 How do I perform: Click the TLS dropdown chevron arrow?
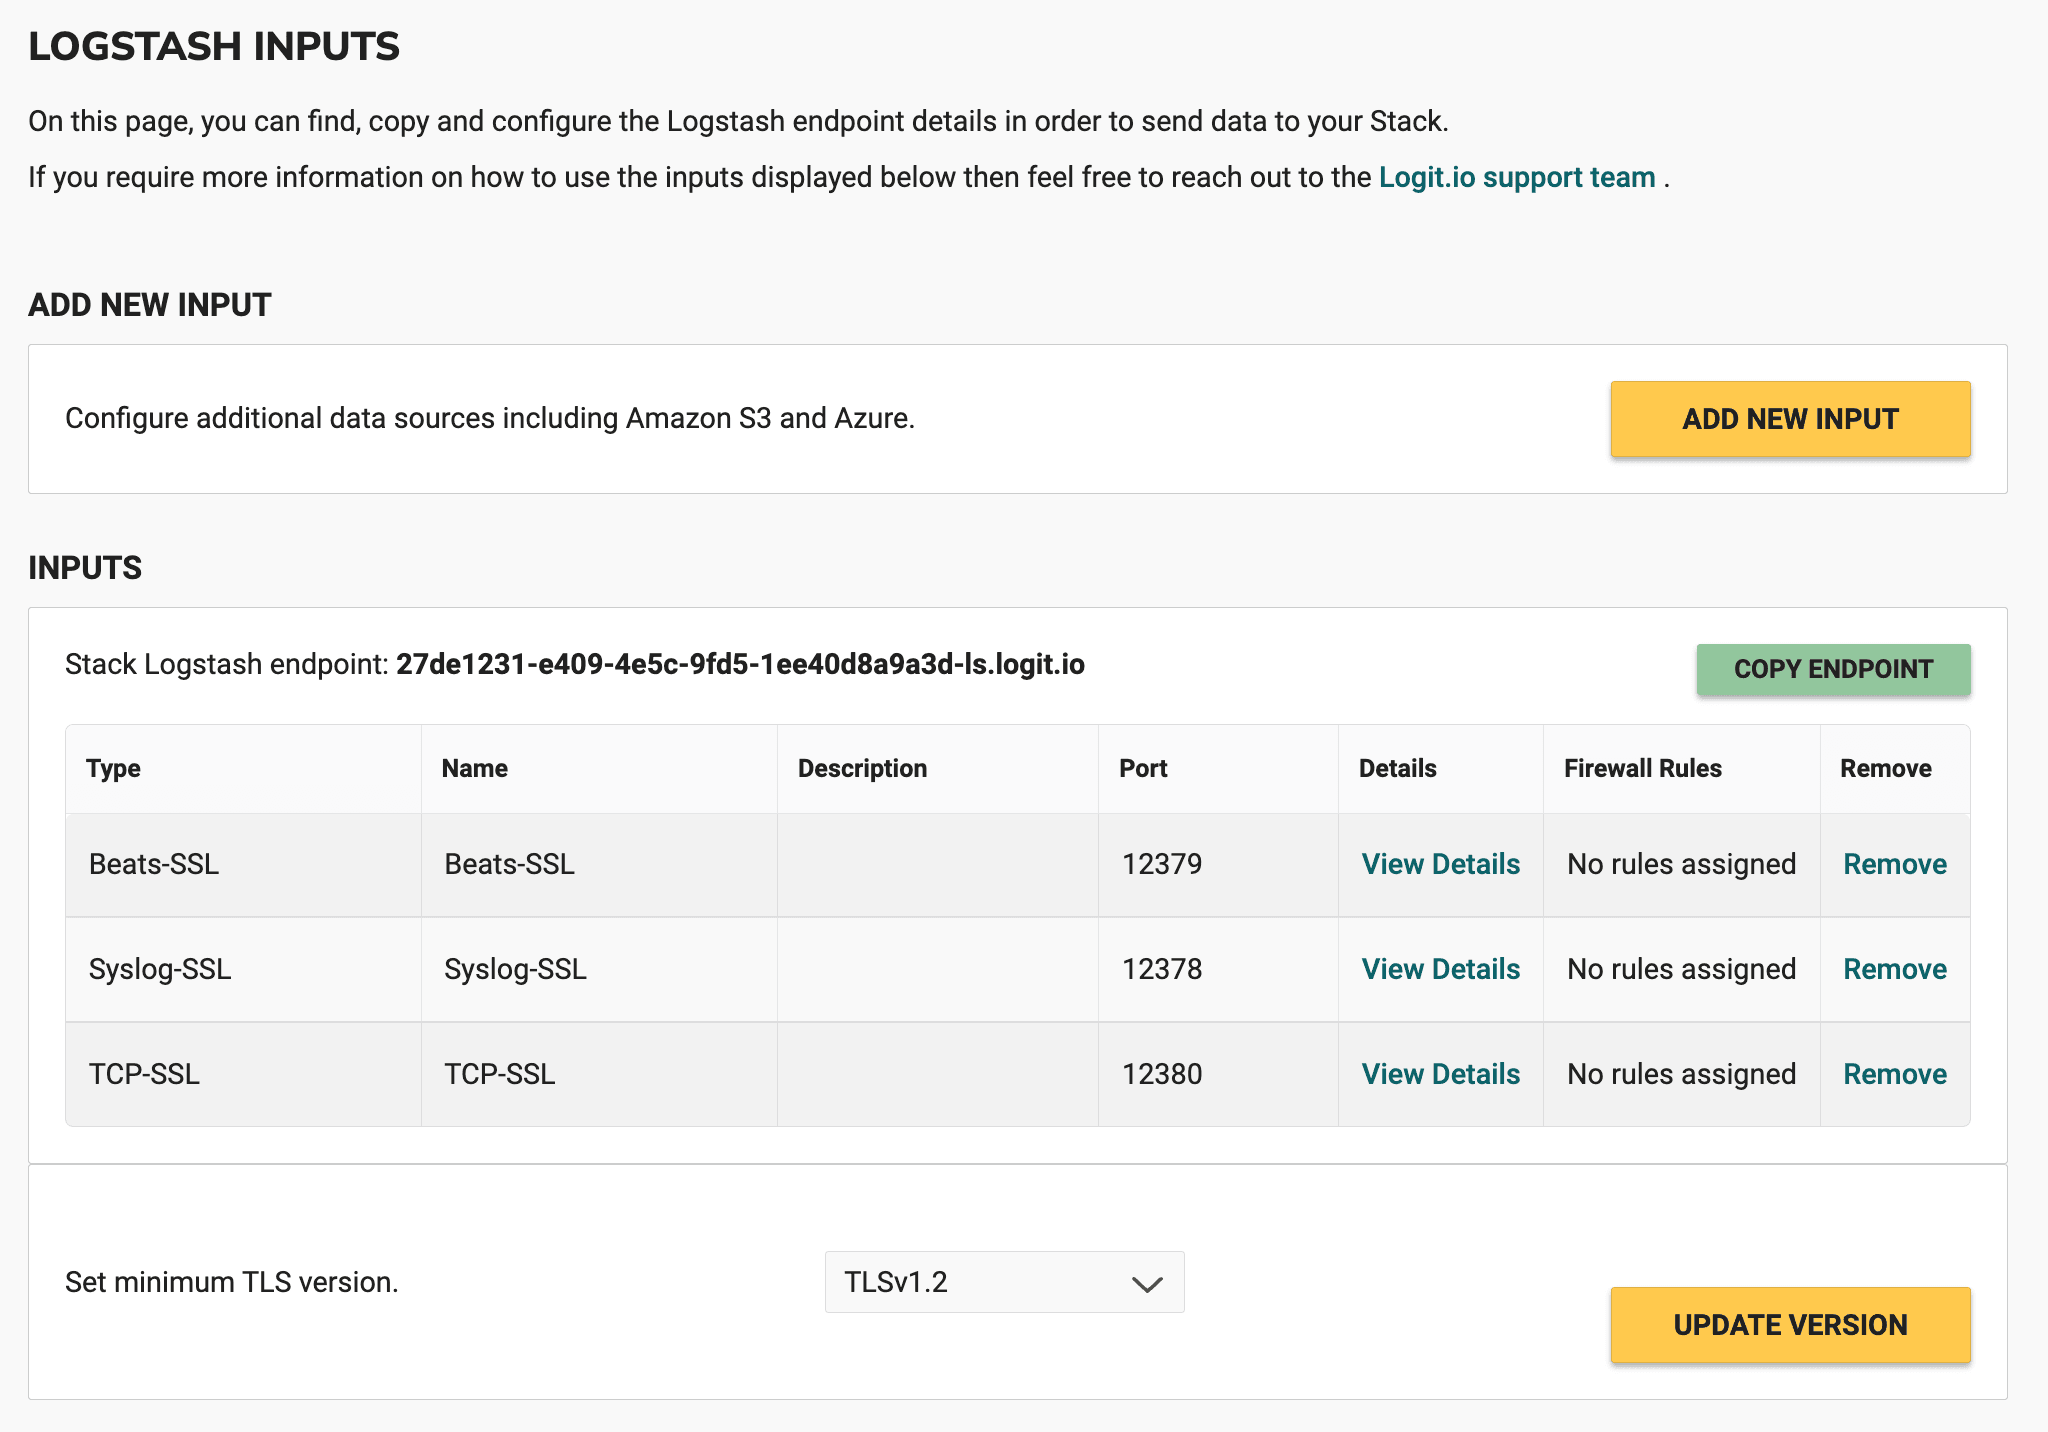[x=1146, y=1284]
